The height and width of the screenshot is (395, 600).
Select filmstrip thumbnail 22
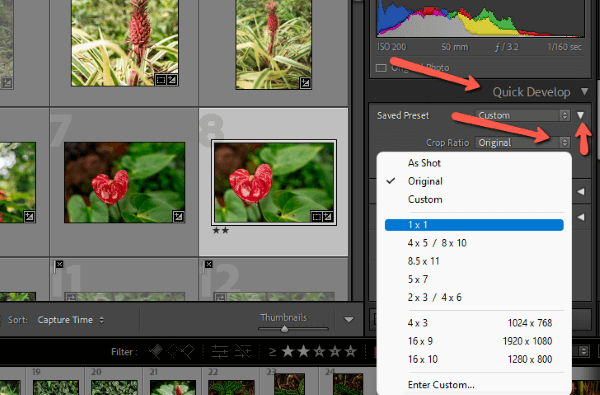(x=231, y=387)
